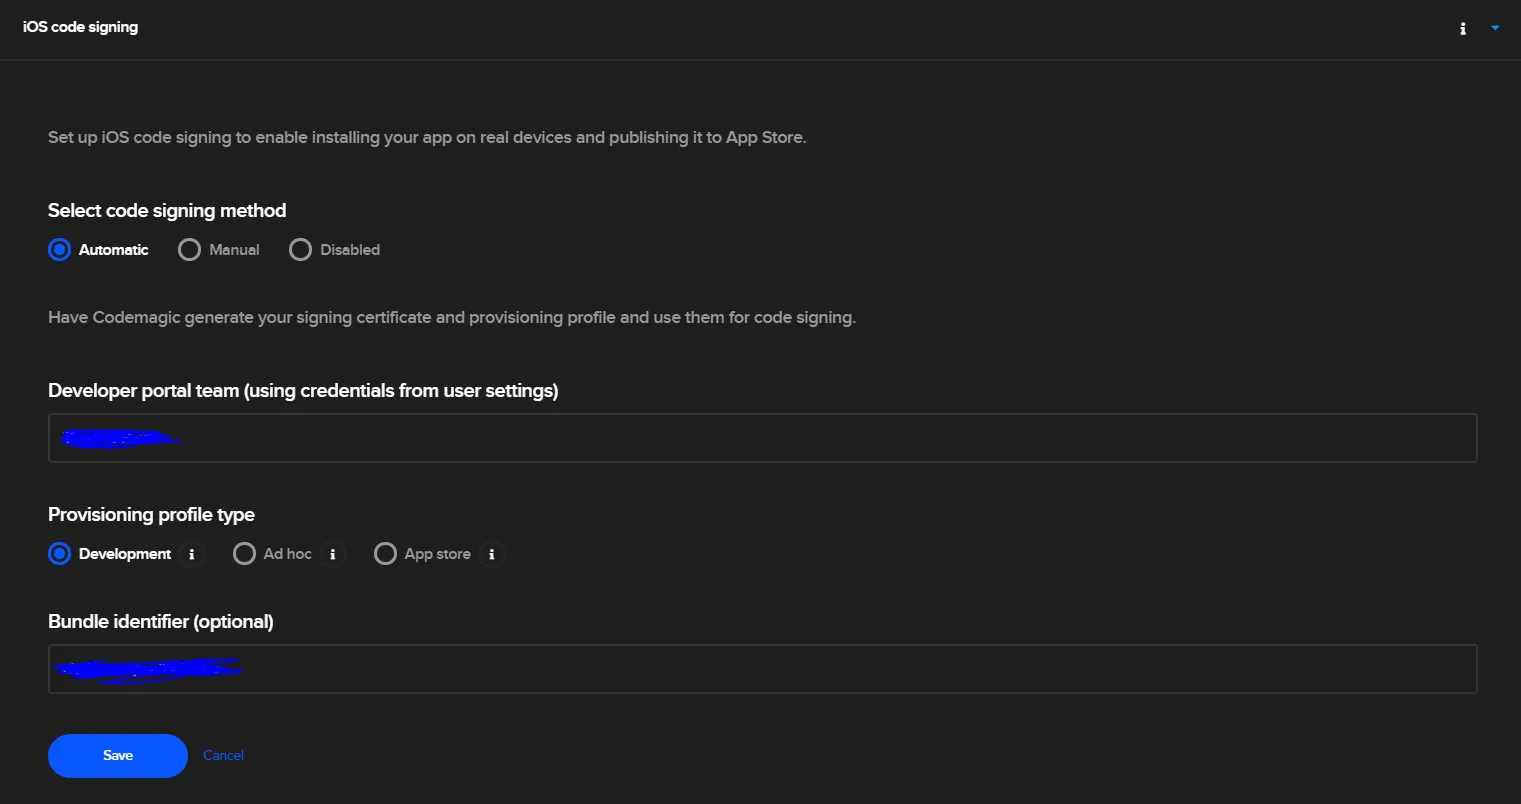
Task: Focus the Bundle identifier input field
Action: (762, 669)
